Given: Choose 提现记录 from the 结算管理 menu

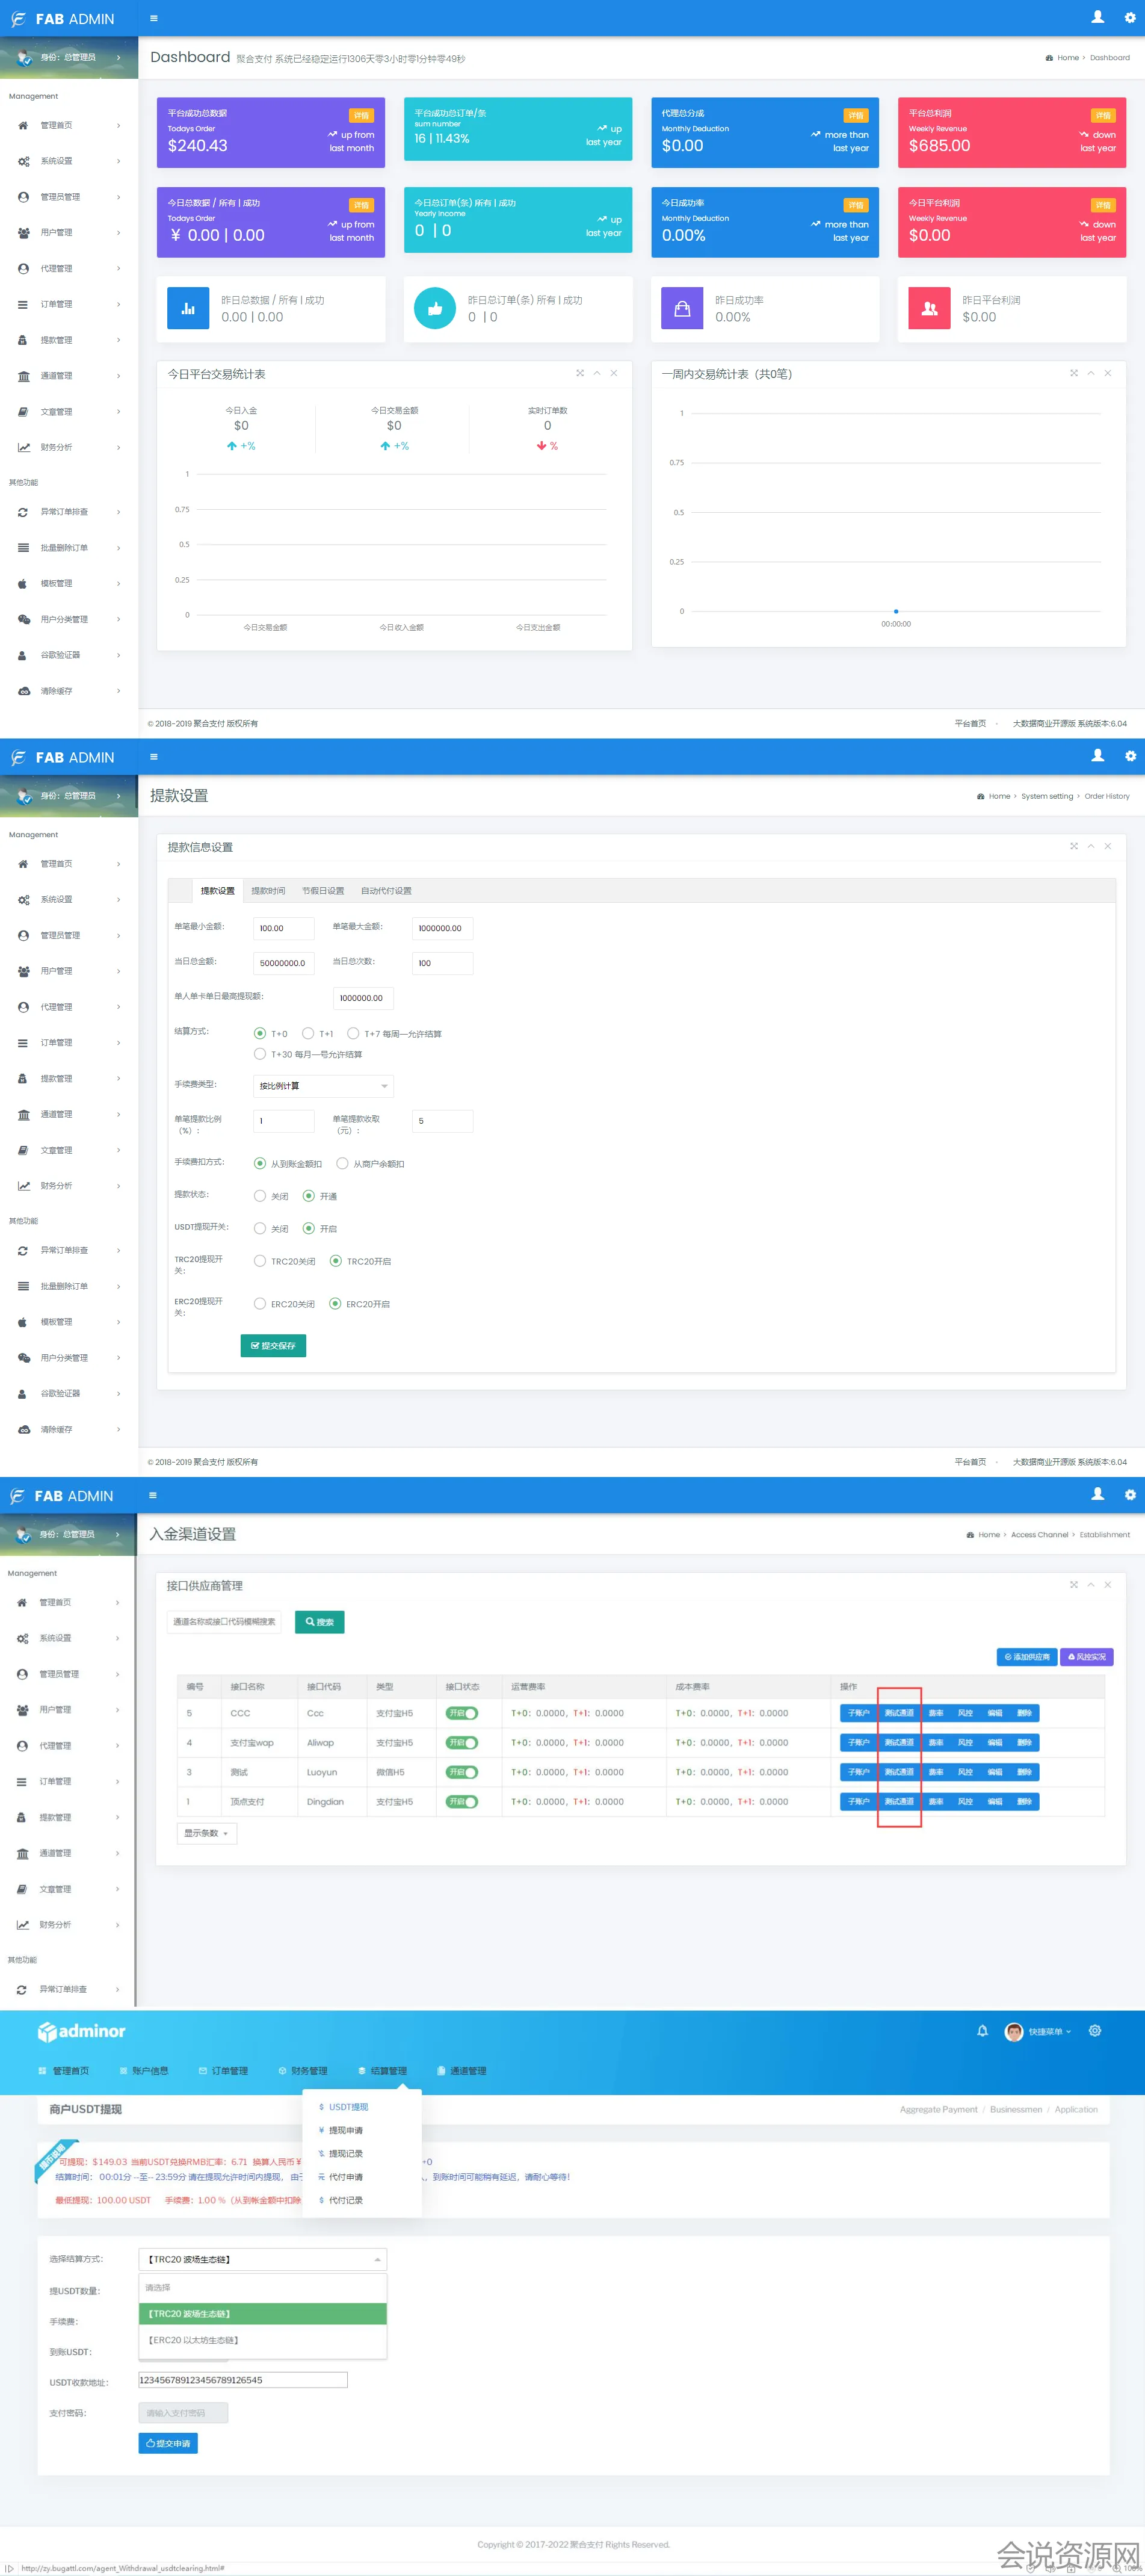Looking at the screenshot, I should pos(346,2153).
